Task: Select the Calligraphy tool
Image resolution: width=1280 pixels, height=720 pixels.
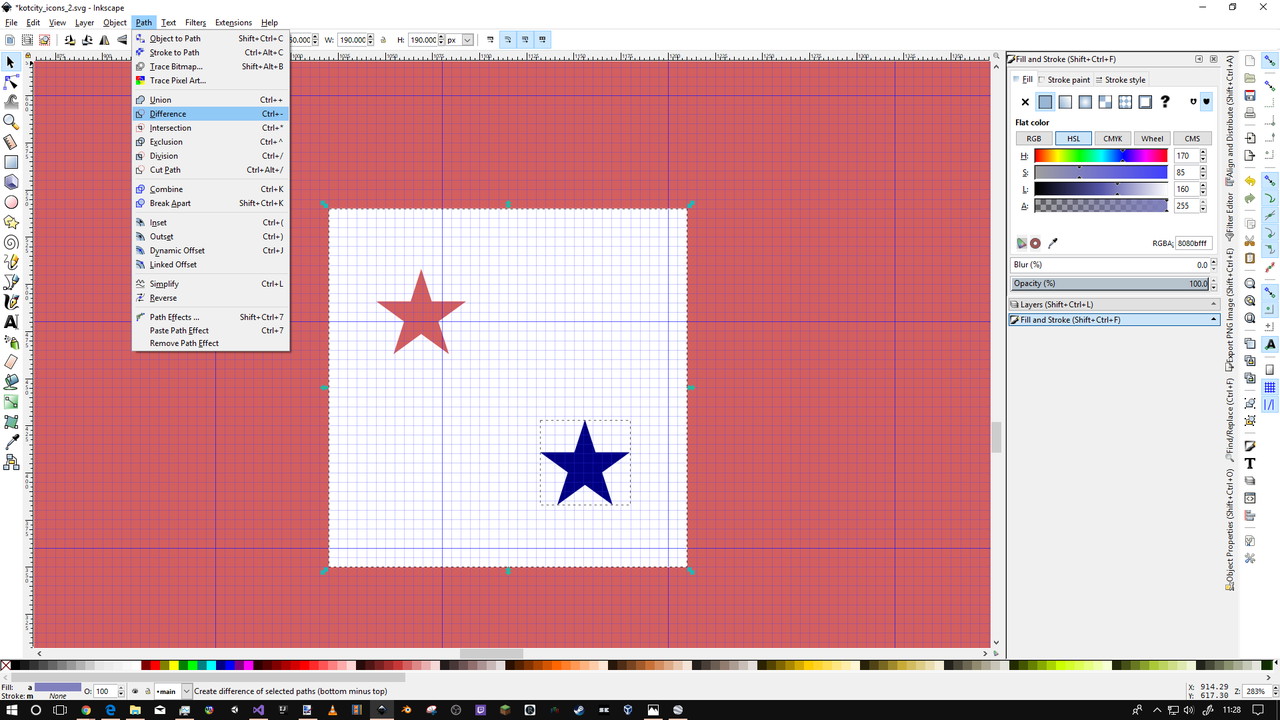Action: point(11,302)
